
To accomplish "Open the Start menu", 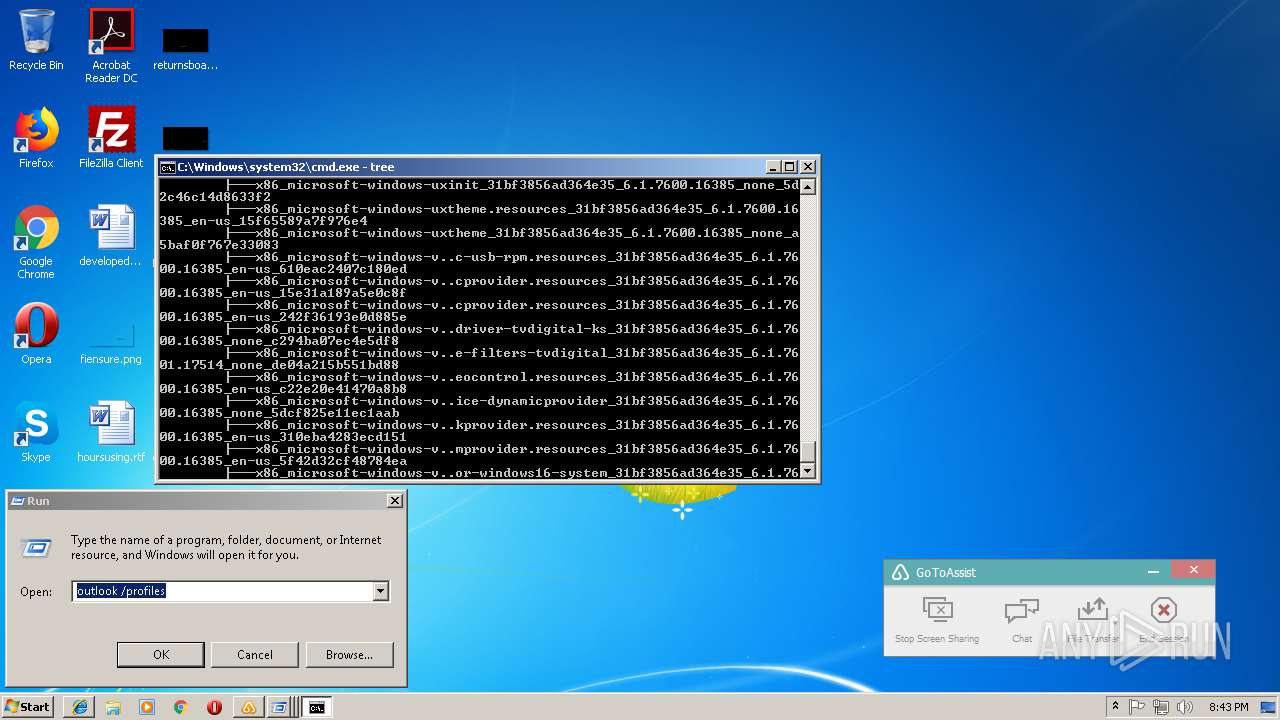I will pos(27,706).
